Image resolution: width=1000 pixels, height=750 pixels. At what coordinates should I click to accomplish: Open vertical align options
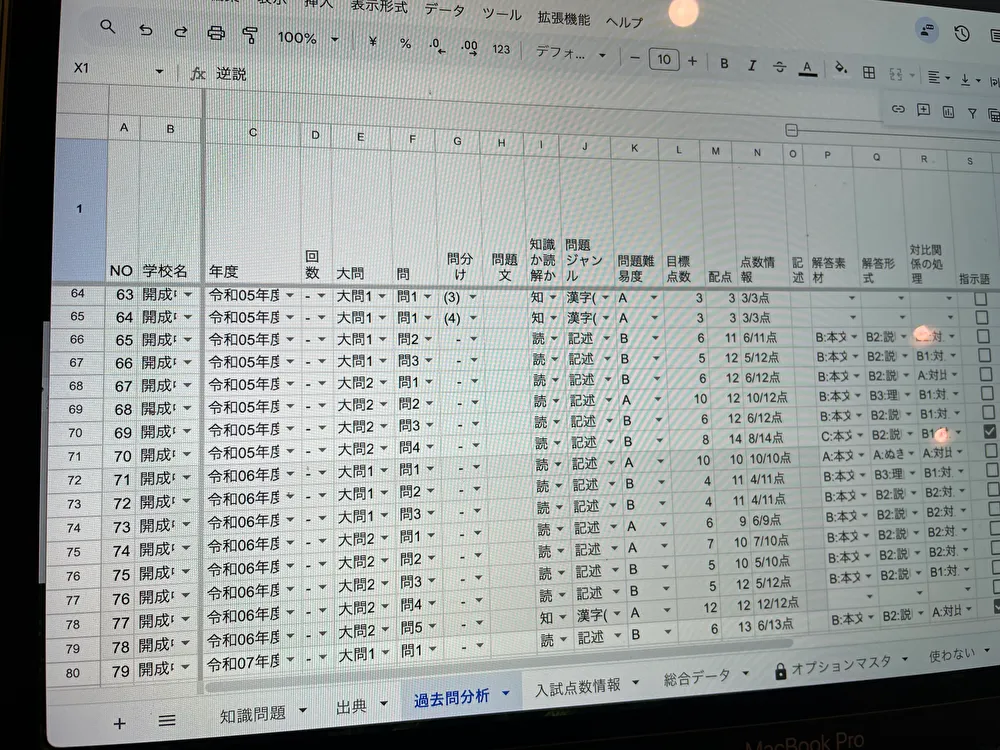[x=969, y=80]
